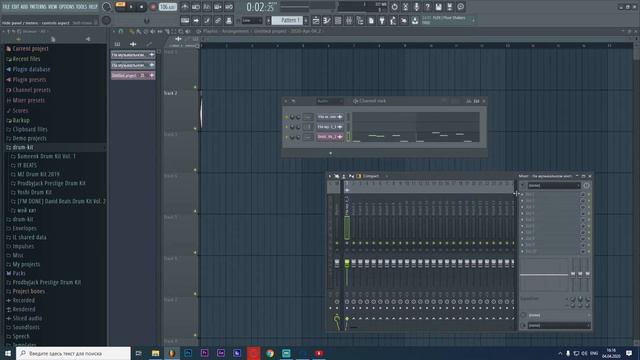
Task: Toggle the Slot 1 enable LED in Mixer
Action: (x=589, y=195)
